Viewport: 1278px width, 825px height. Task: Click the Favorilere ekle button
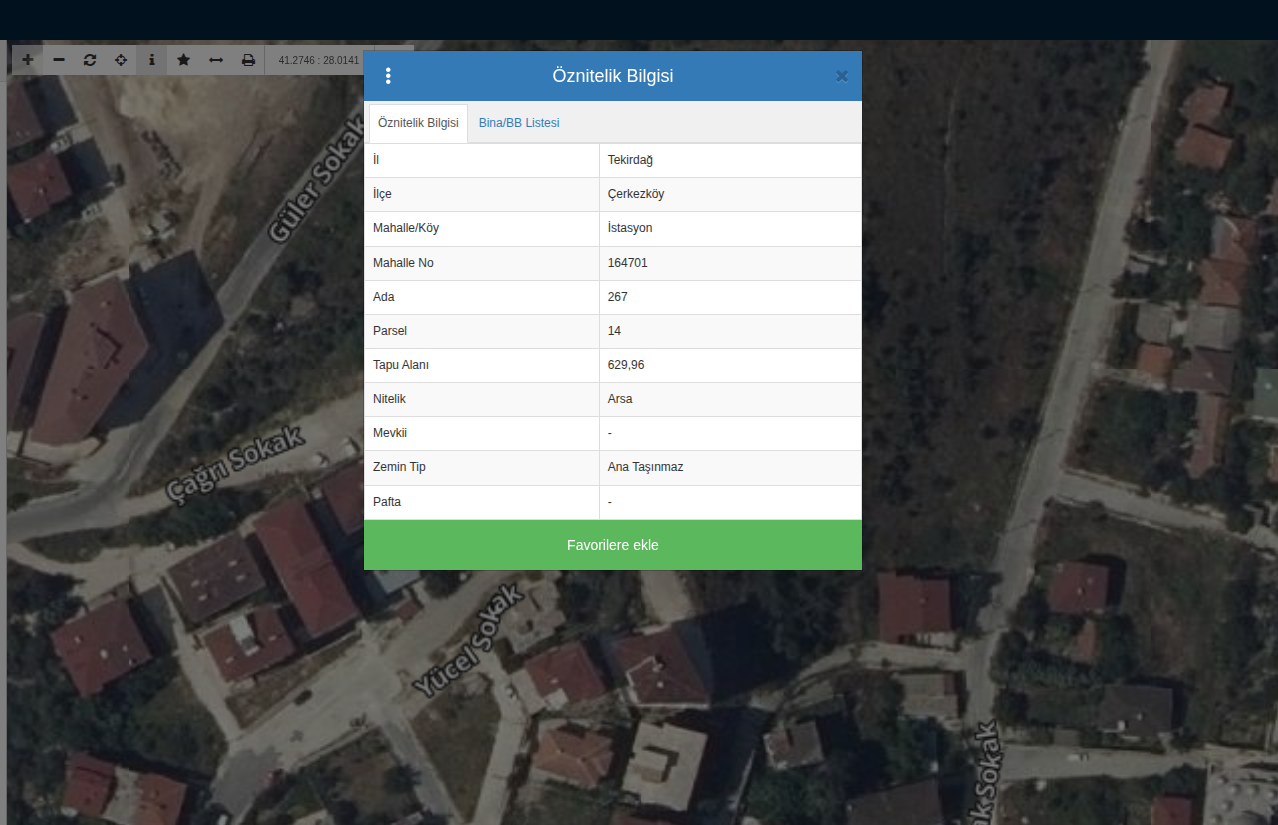point(613,545)
